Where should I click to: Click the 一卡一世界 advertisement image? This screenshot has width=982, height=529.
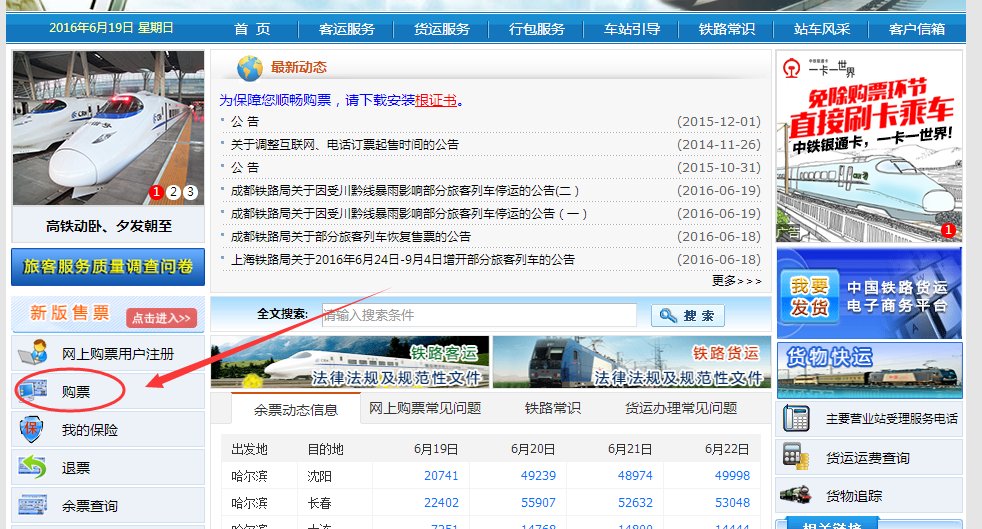869,146
